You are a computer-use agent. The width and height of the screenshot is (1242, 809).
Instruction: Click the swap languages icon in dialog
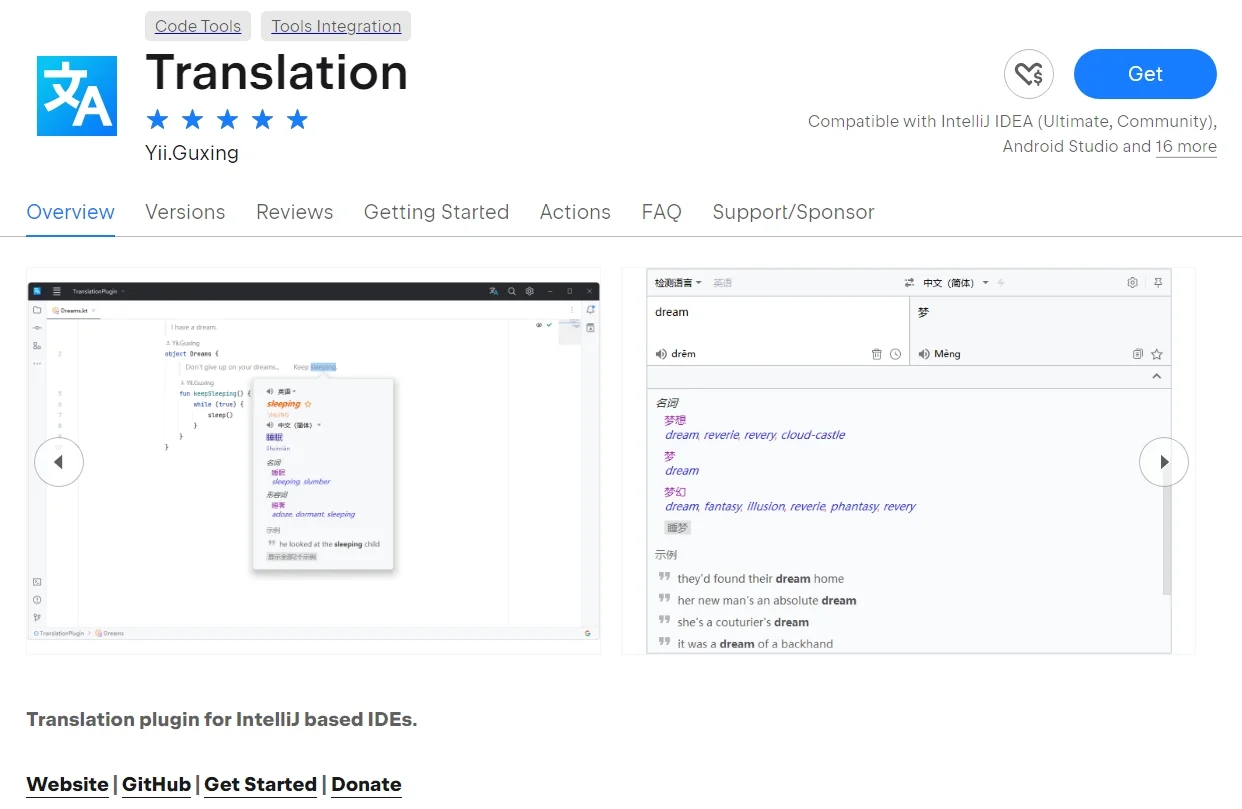[909, 283]
